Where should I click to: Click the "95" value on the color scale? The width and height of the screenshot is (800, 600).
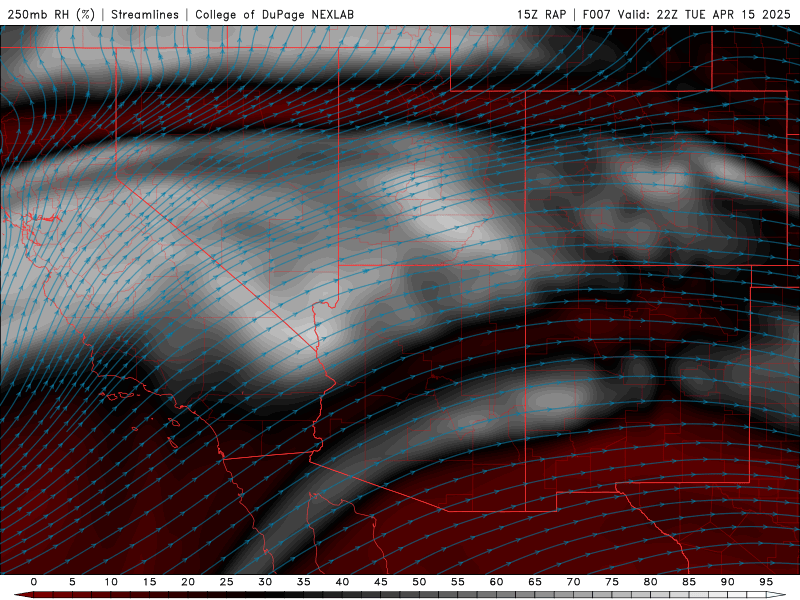[x=766, y=582]
